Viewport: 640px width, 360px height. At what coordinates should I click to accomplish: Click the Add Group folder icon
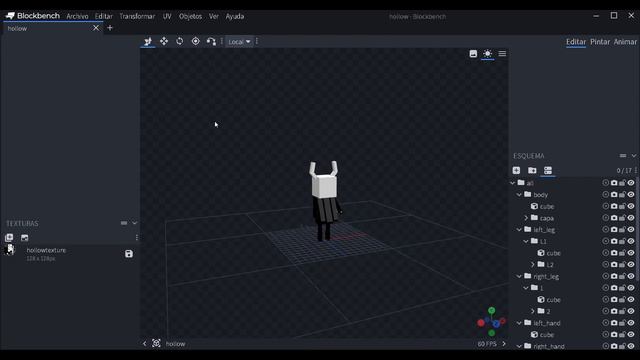pyautogui.click(x=532, y=170)
